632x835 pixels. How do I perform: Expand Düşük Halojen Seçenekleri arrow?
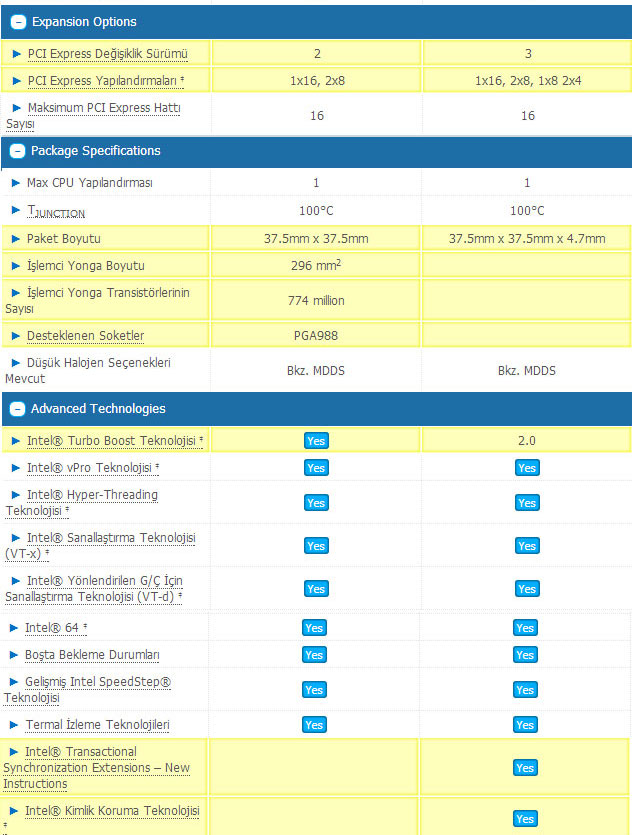[16, 363]
